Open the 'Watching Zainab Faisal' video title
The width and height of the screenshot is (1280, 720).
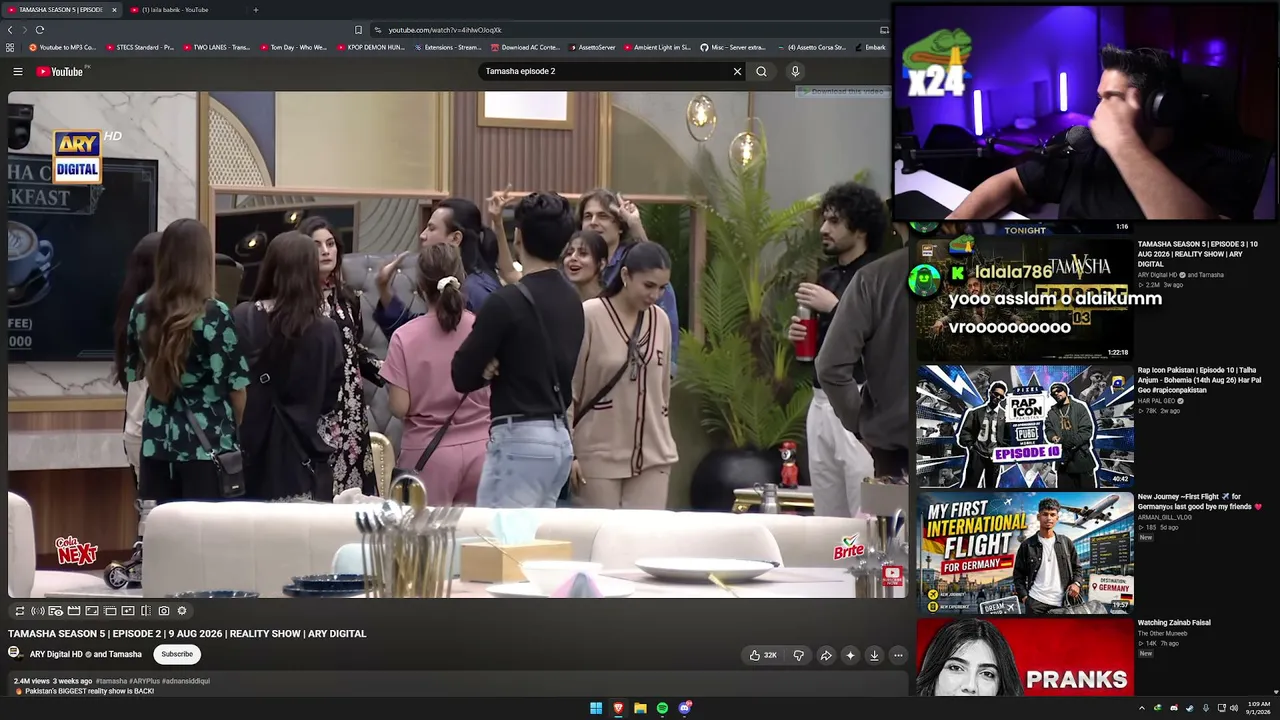pyautogui.click(x=1174, y=623)
